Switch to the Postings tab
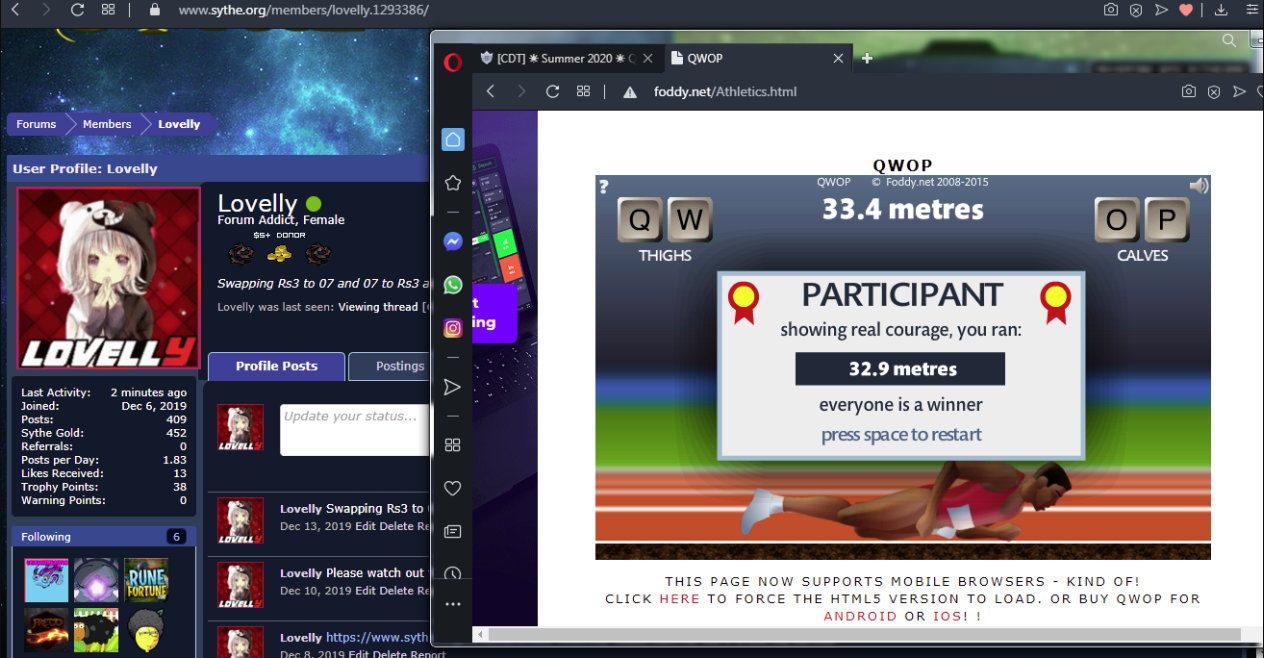The width and height of the screenshot is (1264, 658). click(x=399, y=366)
